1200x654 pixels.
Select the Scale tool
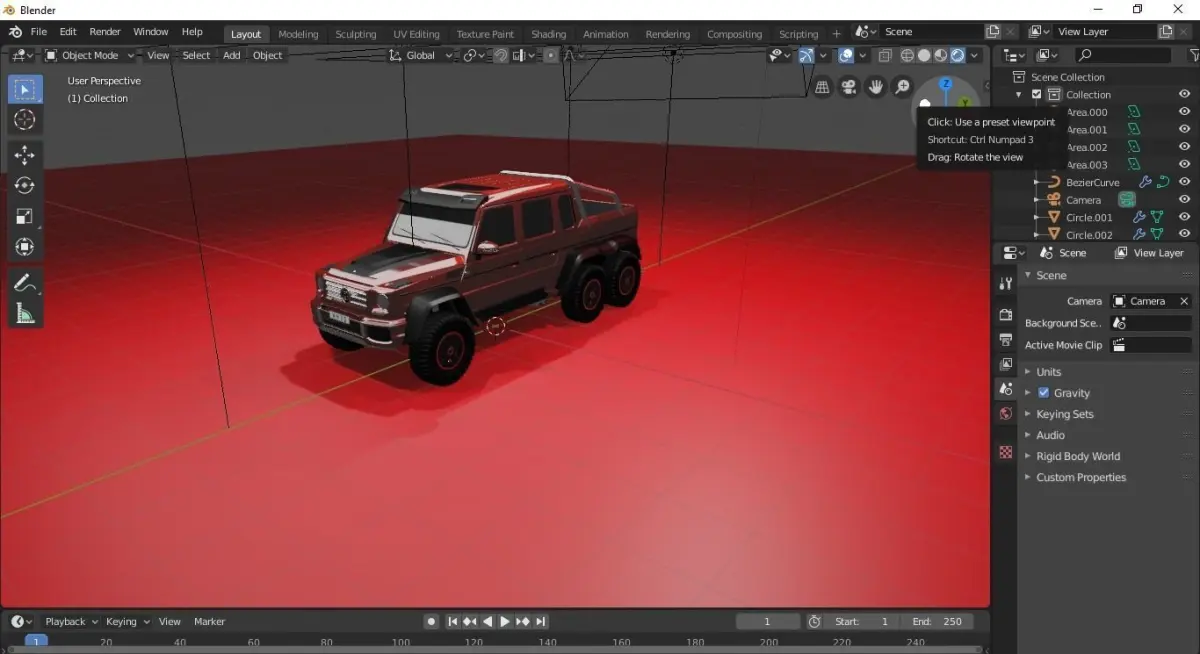pos(25,216)
